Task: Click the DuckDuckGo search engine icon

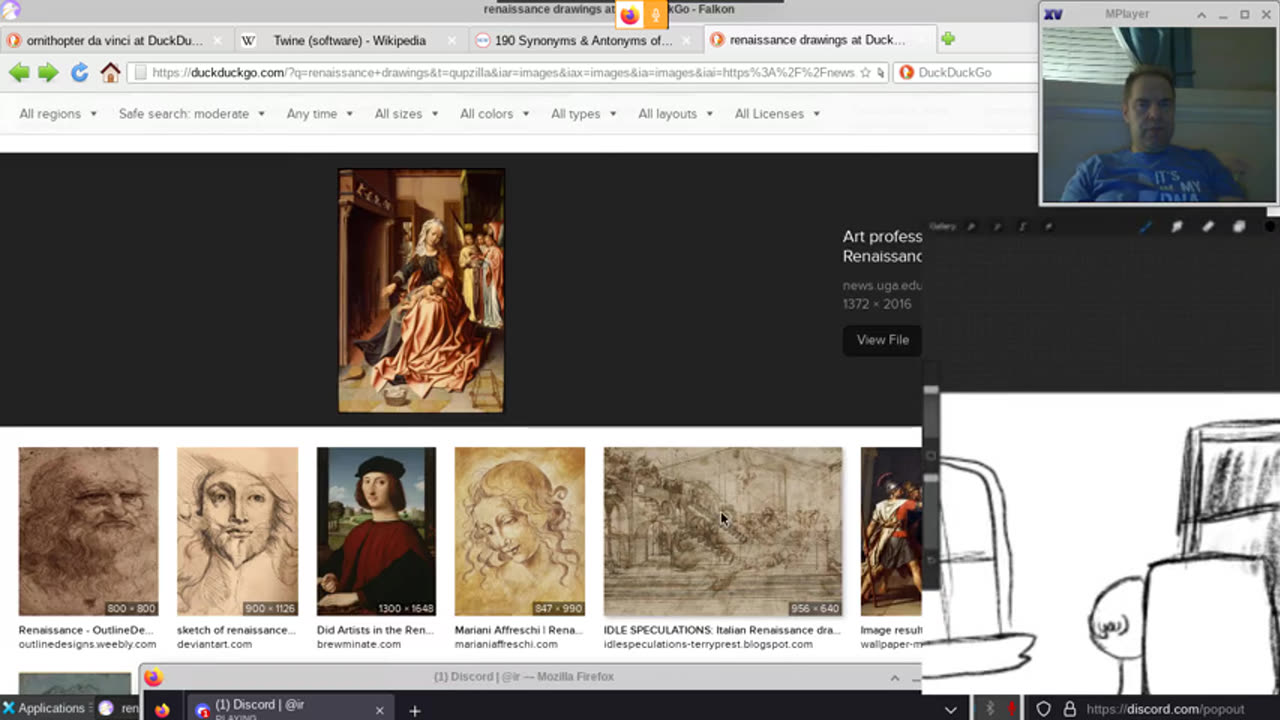Action: (x=906, y=72)
